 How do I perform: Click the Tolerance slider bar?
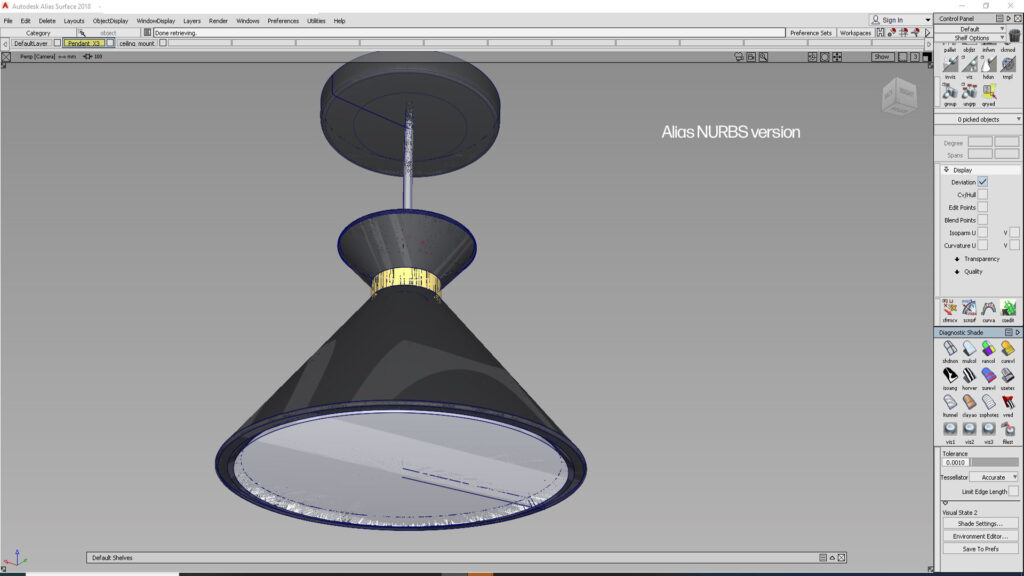pyautogui.click(x=995, y=462)
